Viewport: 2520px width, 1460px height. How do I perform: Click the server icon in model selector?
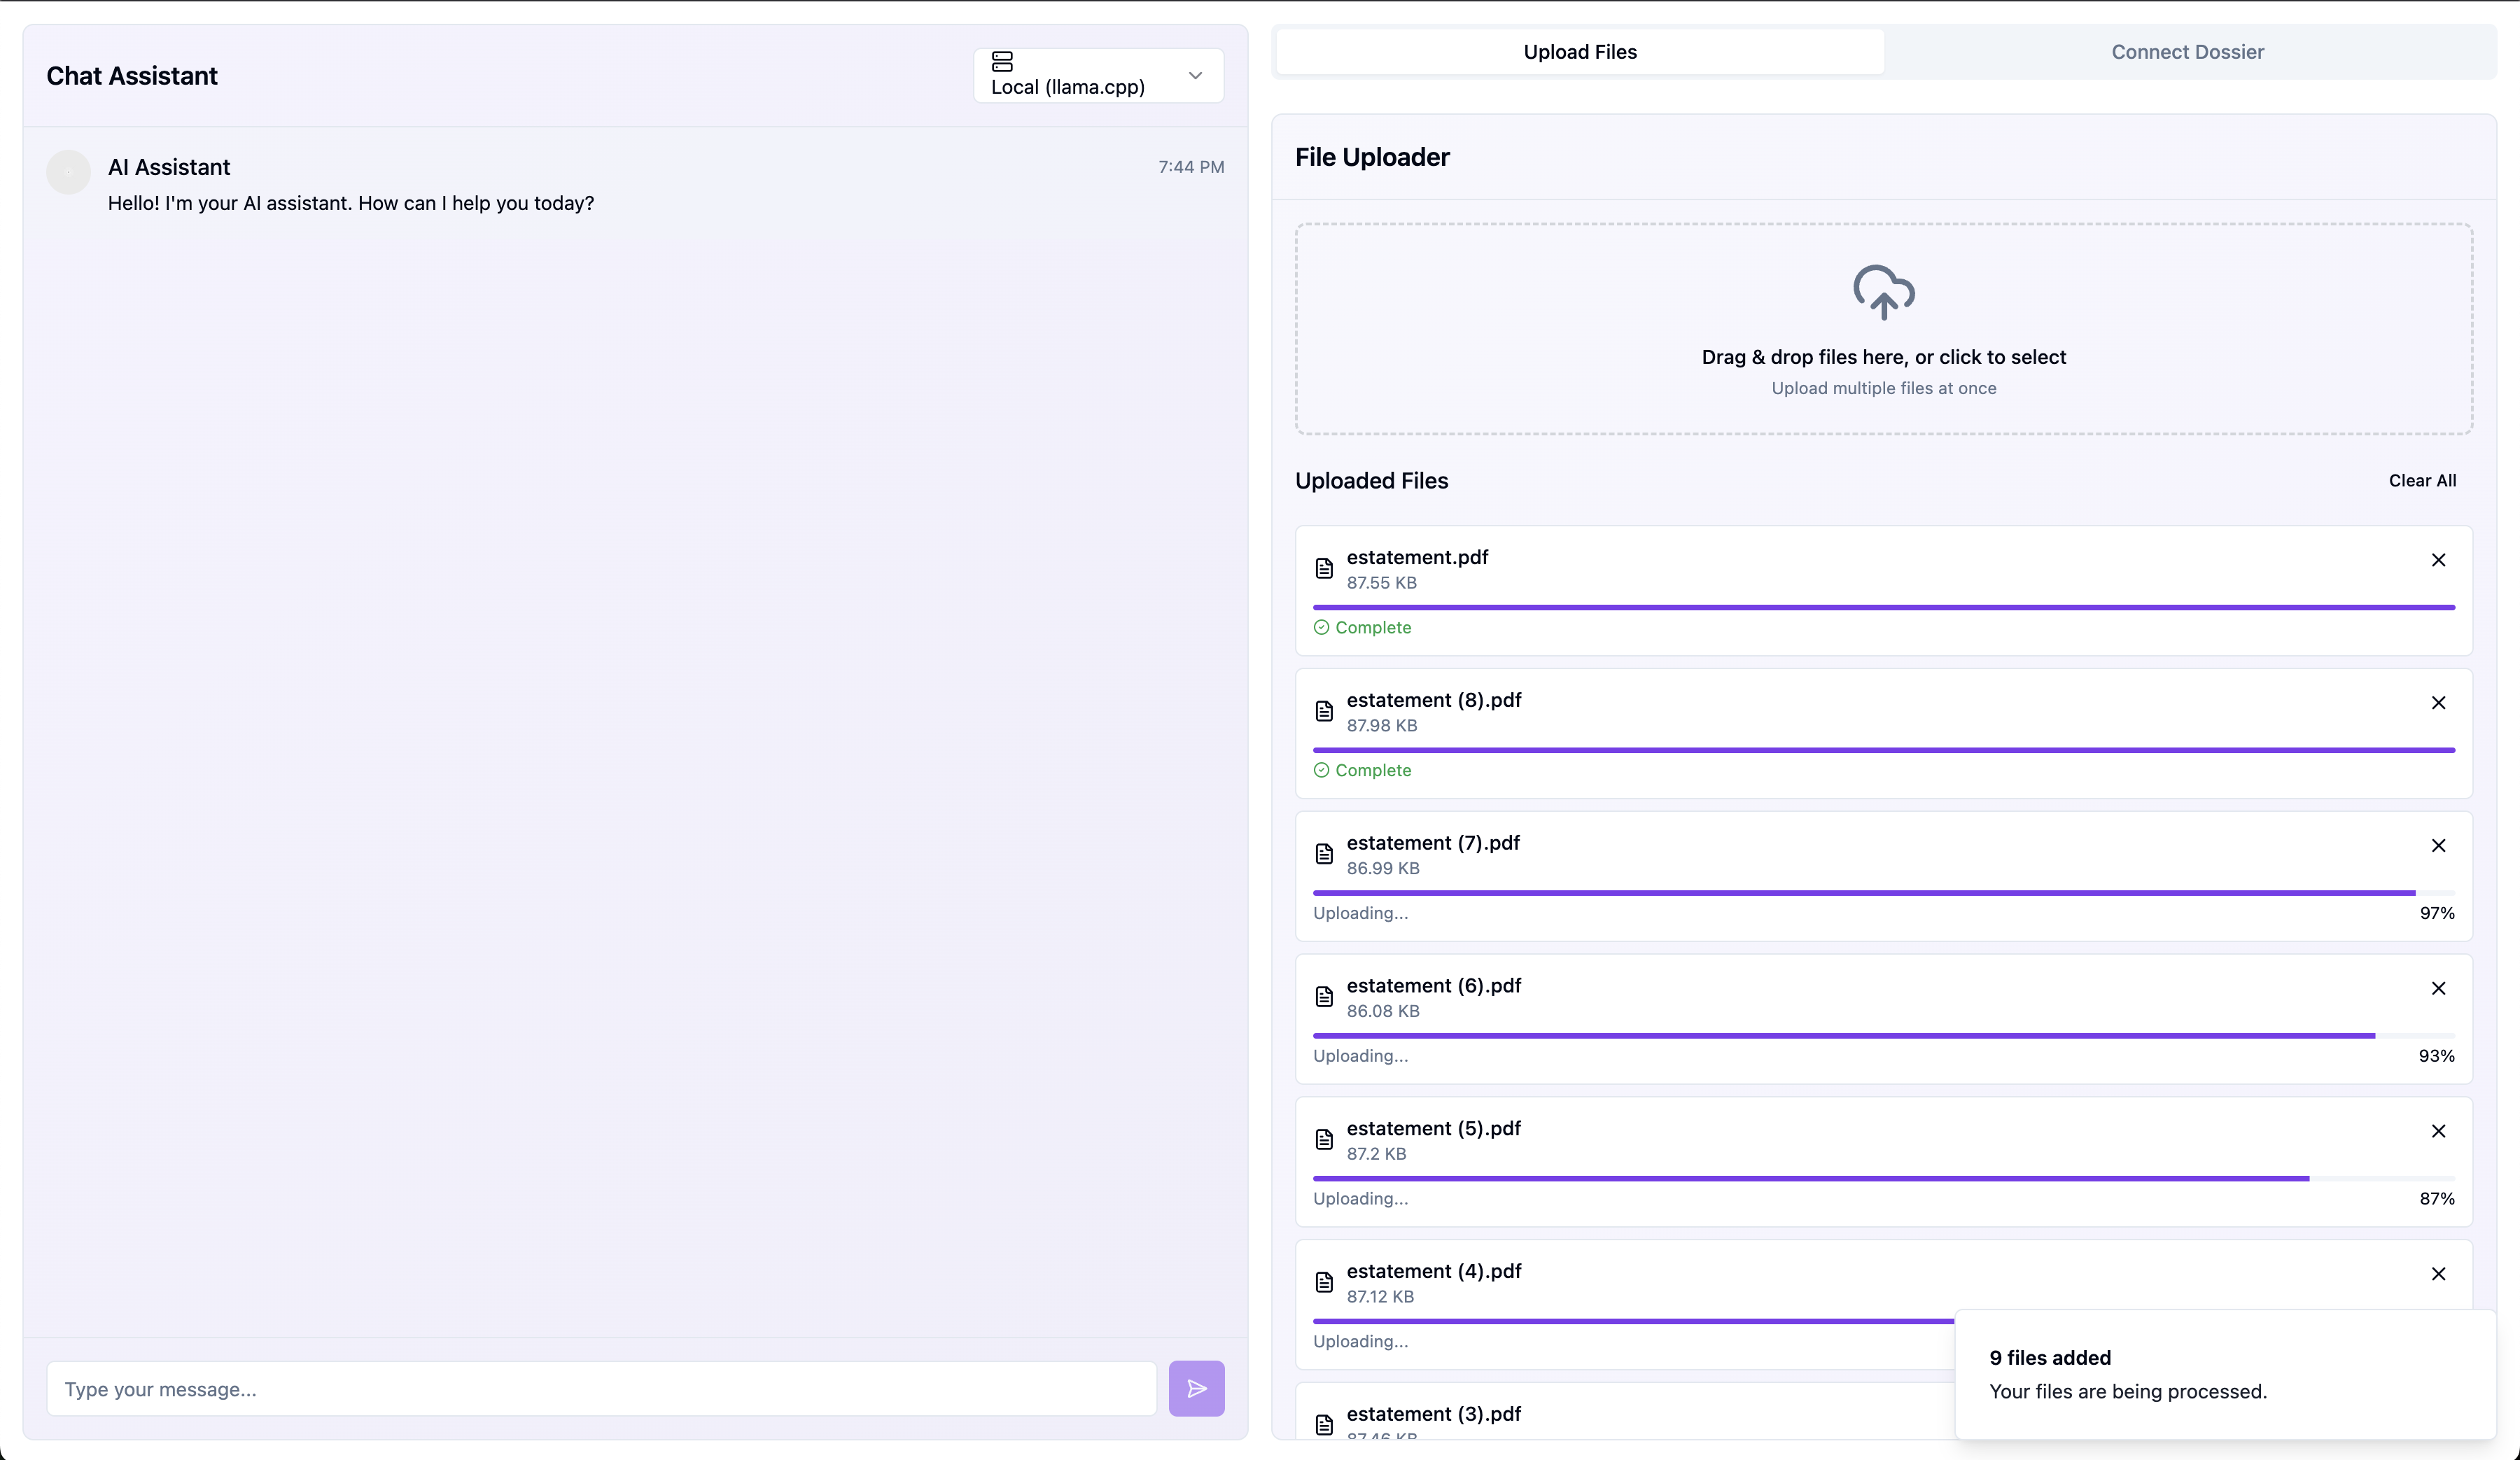pos(1002,62)
